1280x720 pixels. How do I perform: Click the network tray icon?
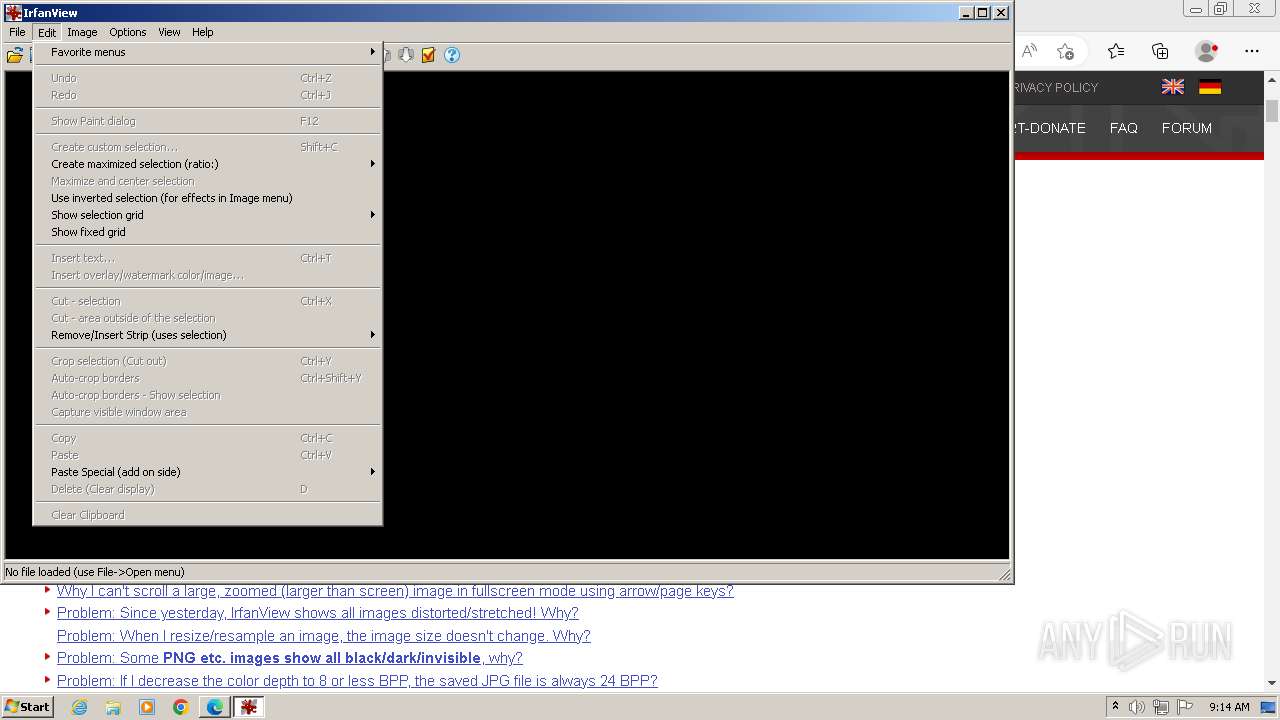tap(1161, 707)
